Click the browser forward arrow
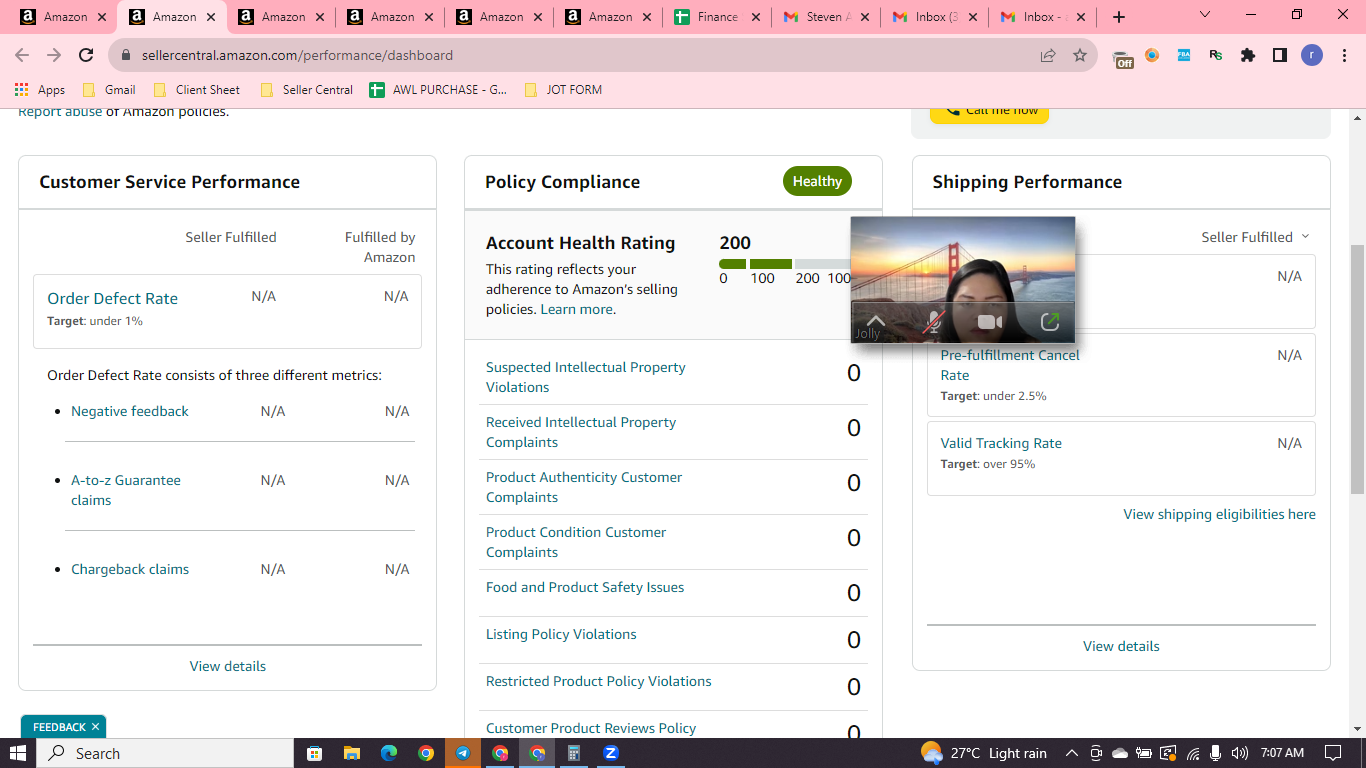1366x768 pixels. click(54, 55)
